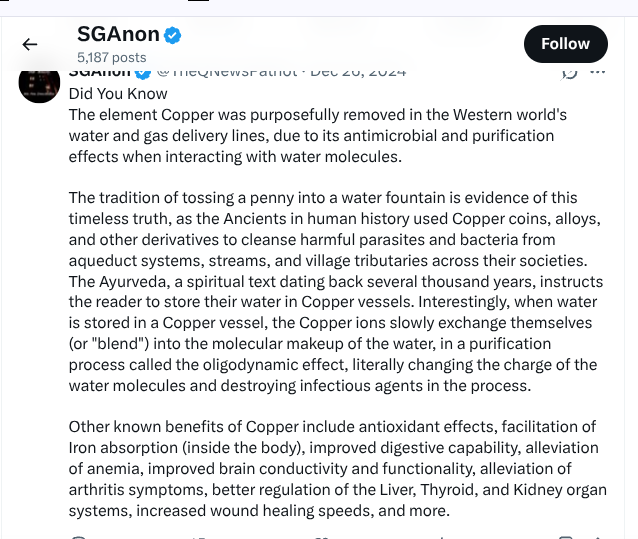Click the verified badge beside the SGAnon header

pyautogui.click(x=172, y=36)
